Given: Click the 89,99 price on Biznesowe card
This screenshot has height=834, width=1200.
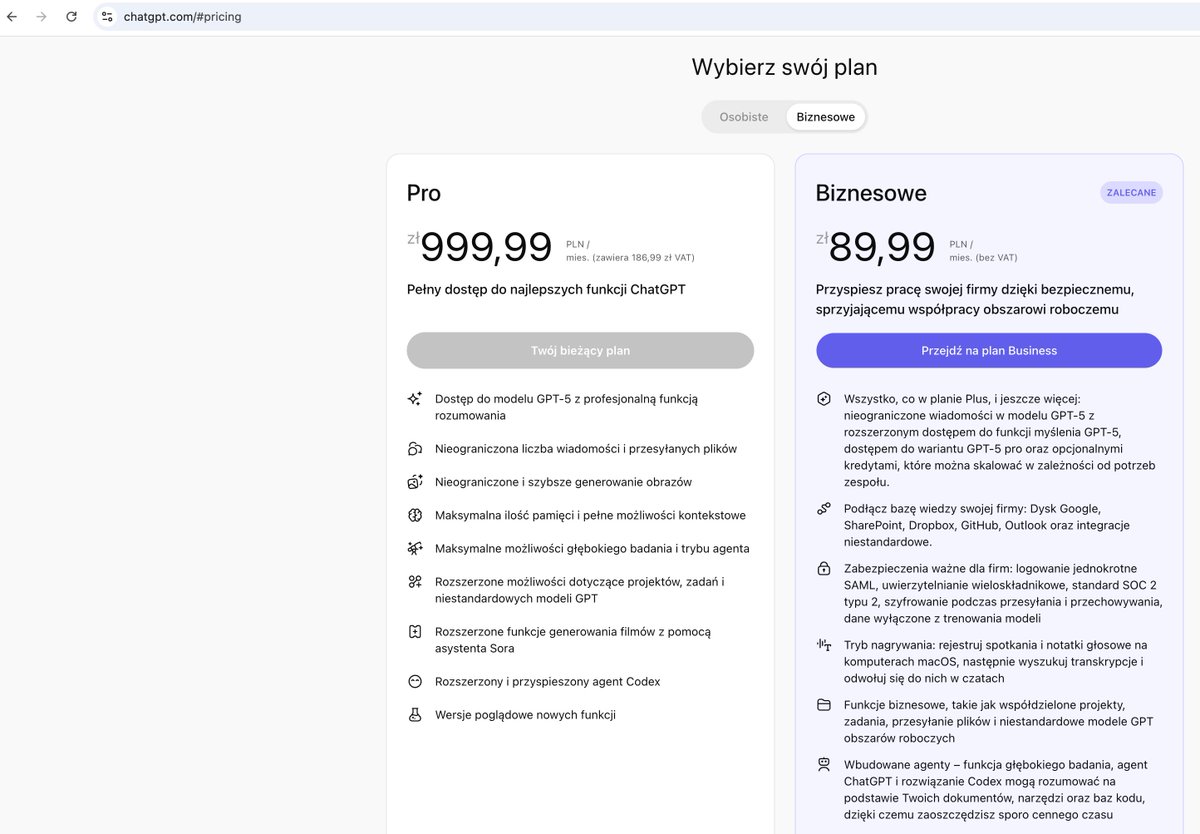Looking at the screenshot, I should coord(882,247).
